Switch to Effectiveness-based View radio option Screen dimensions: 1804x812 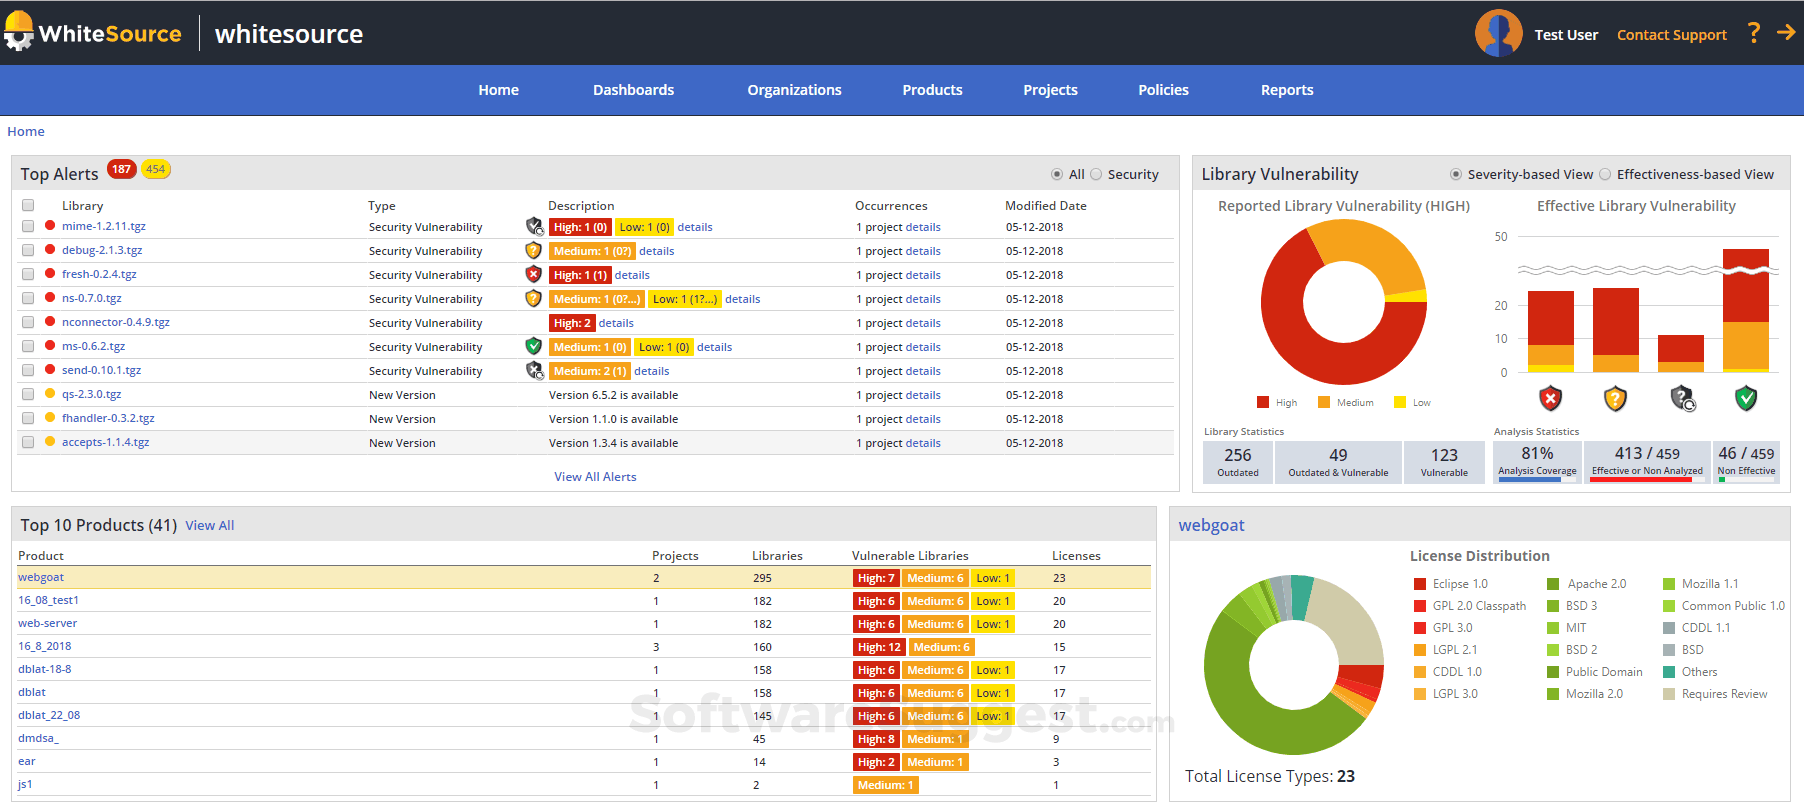click(x=1605, y=174)
